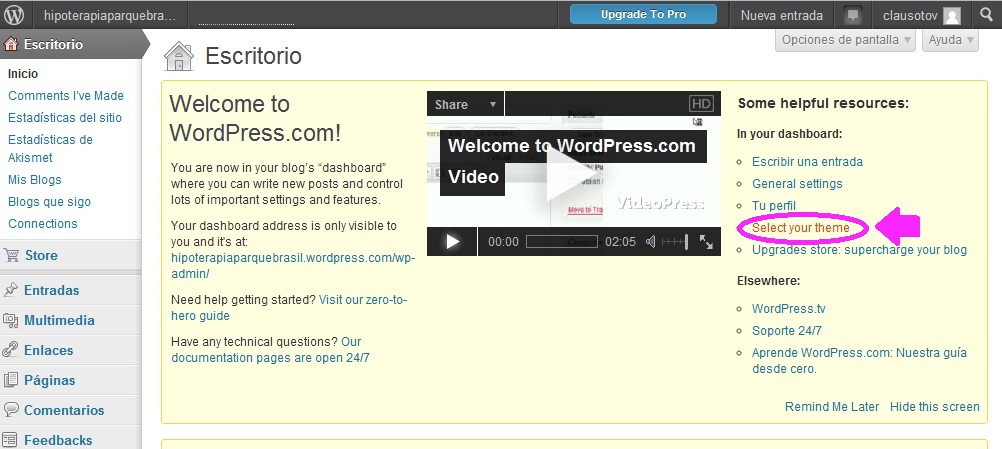Expand the Opciones de pantalla dropdown

(847, 41)
